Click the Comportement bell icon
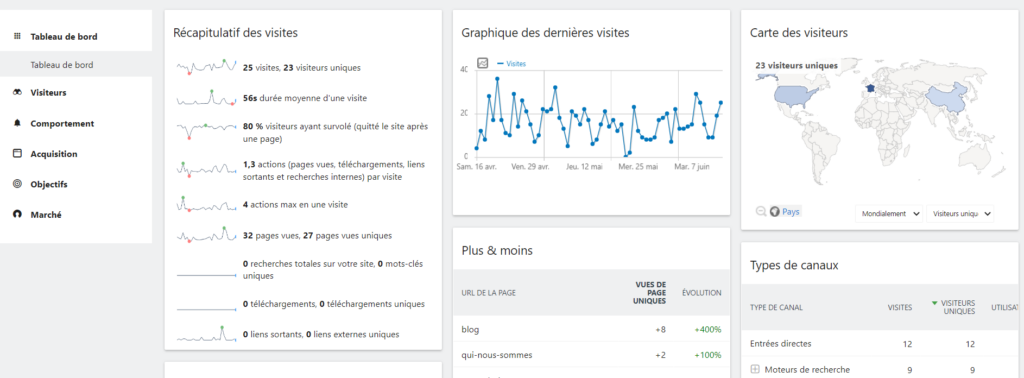The height and width of the screenshot is (378, 1024). (x=18, y=123)
